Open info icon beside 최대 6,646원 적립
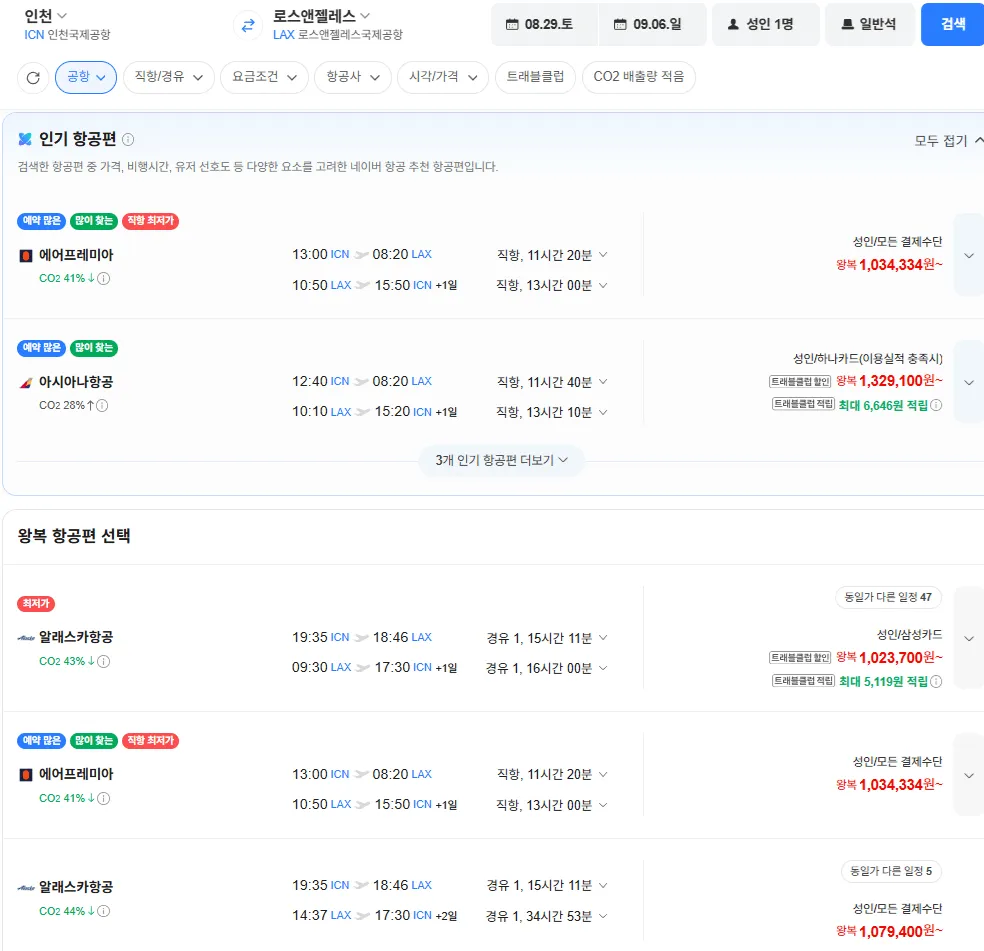Viewport: 984px width, 951px height. (x=936, y=406)
